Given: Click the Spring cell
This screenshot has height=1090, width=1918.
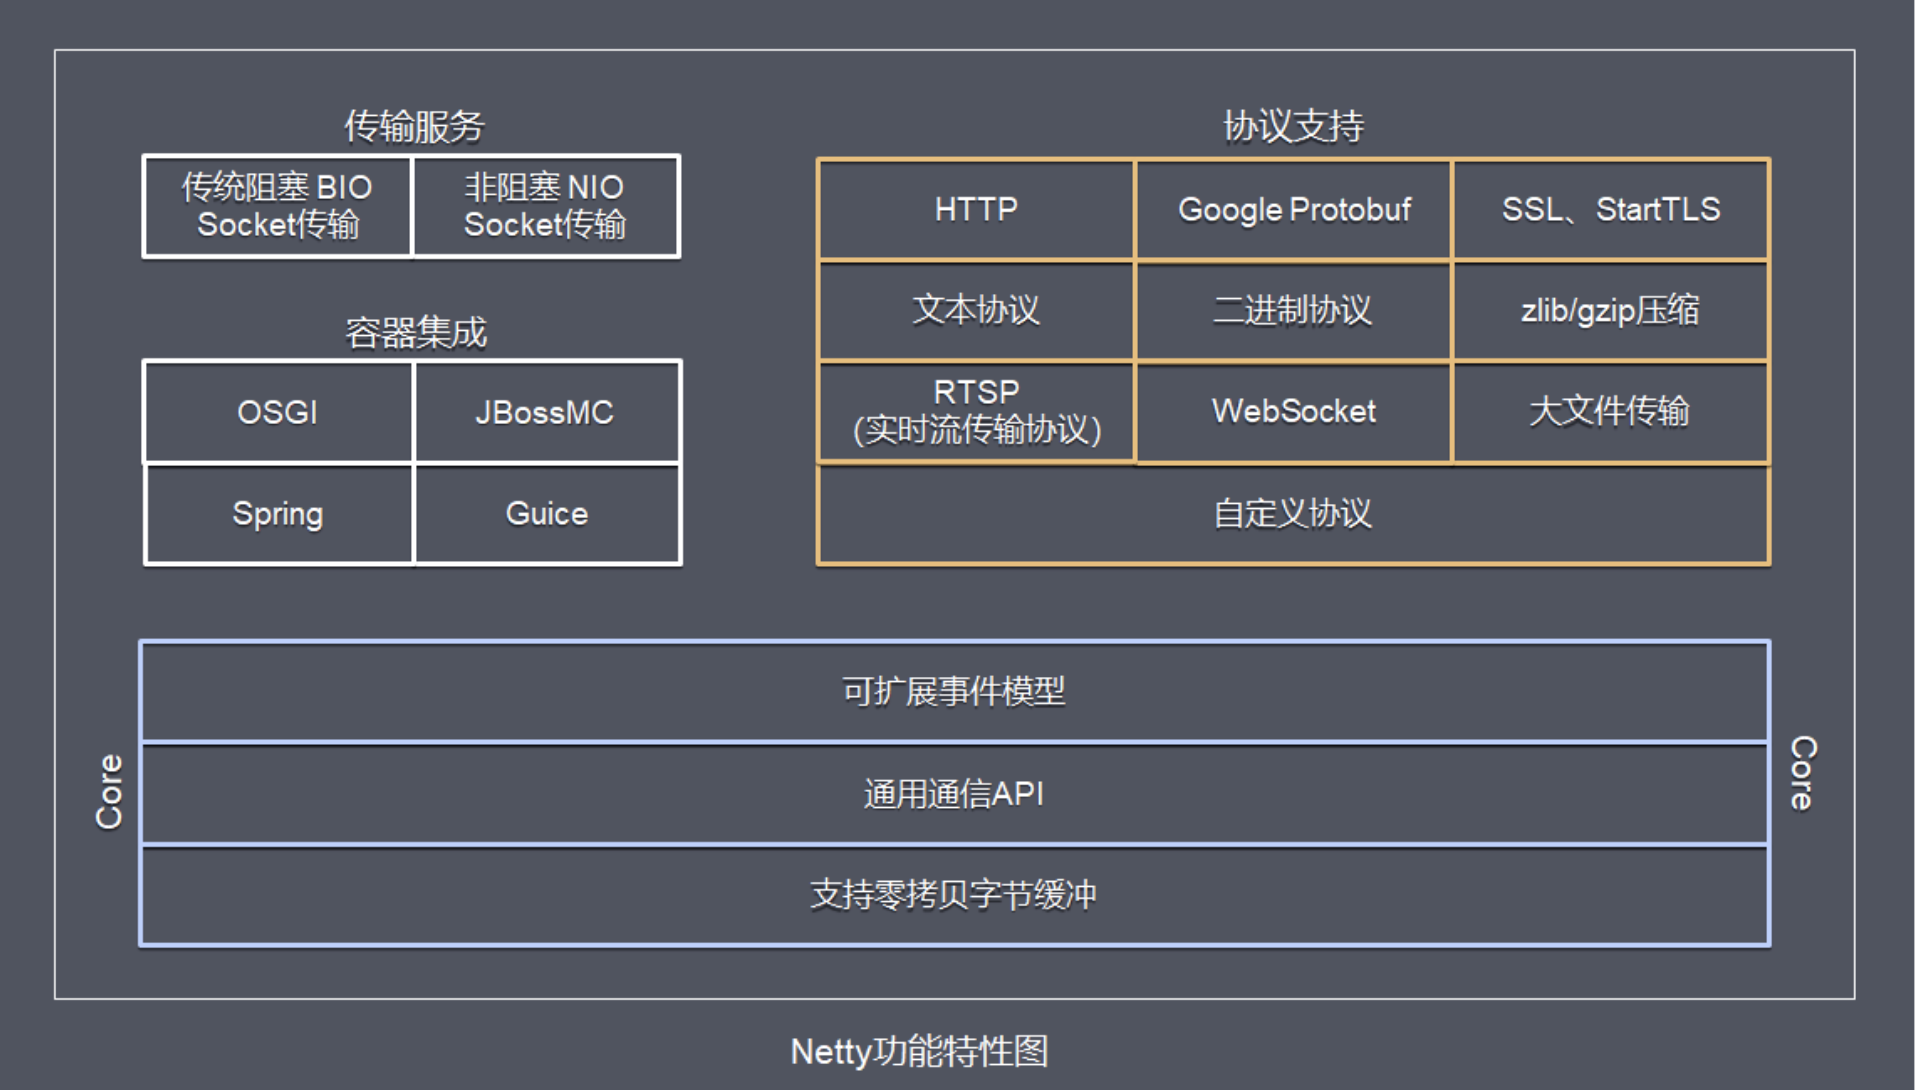Looking at the screenshot, I should 278,514.
